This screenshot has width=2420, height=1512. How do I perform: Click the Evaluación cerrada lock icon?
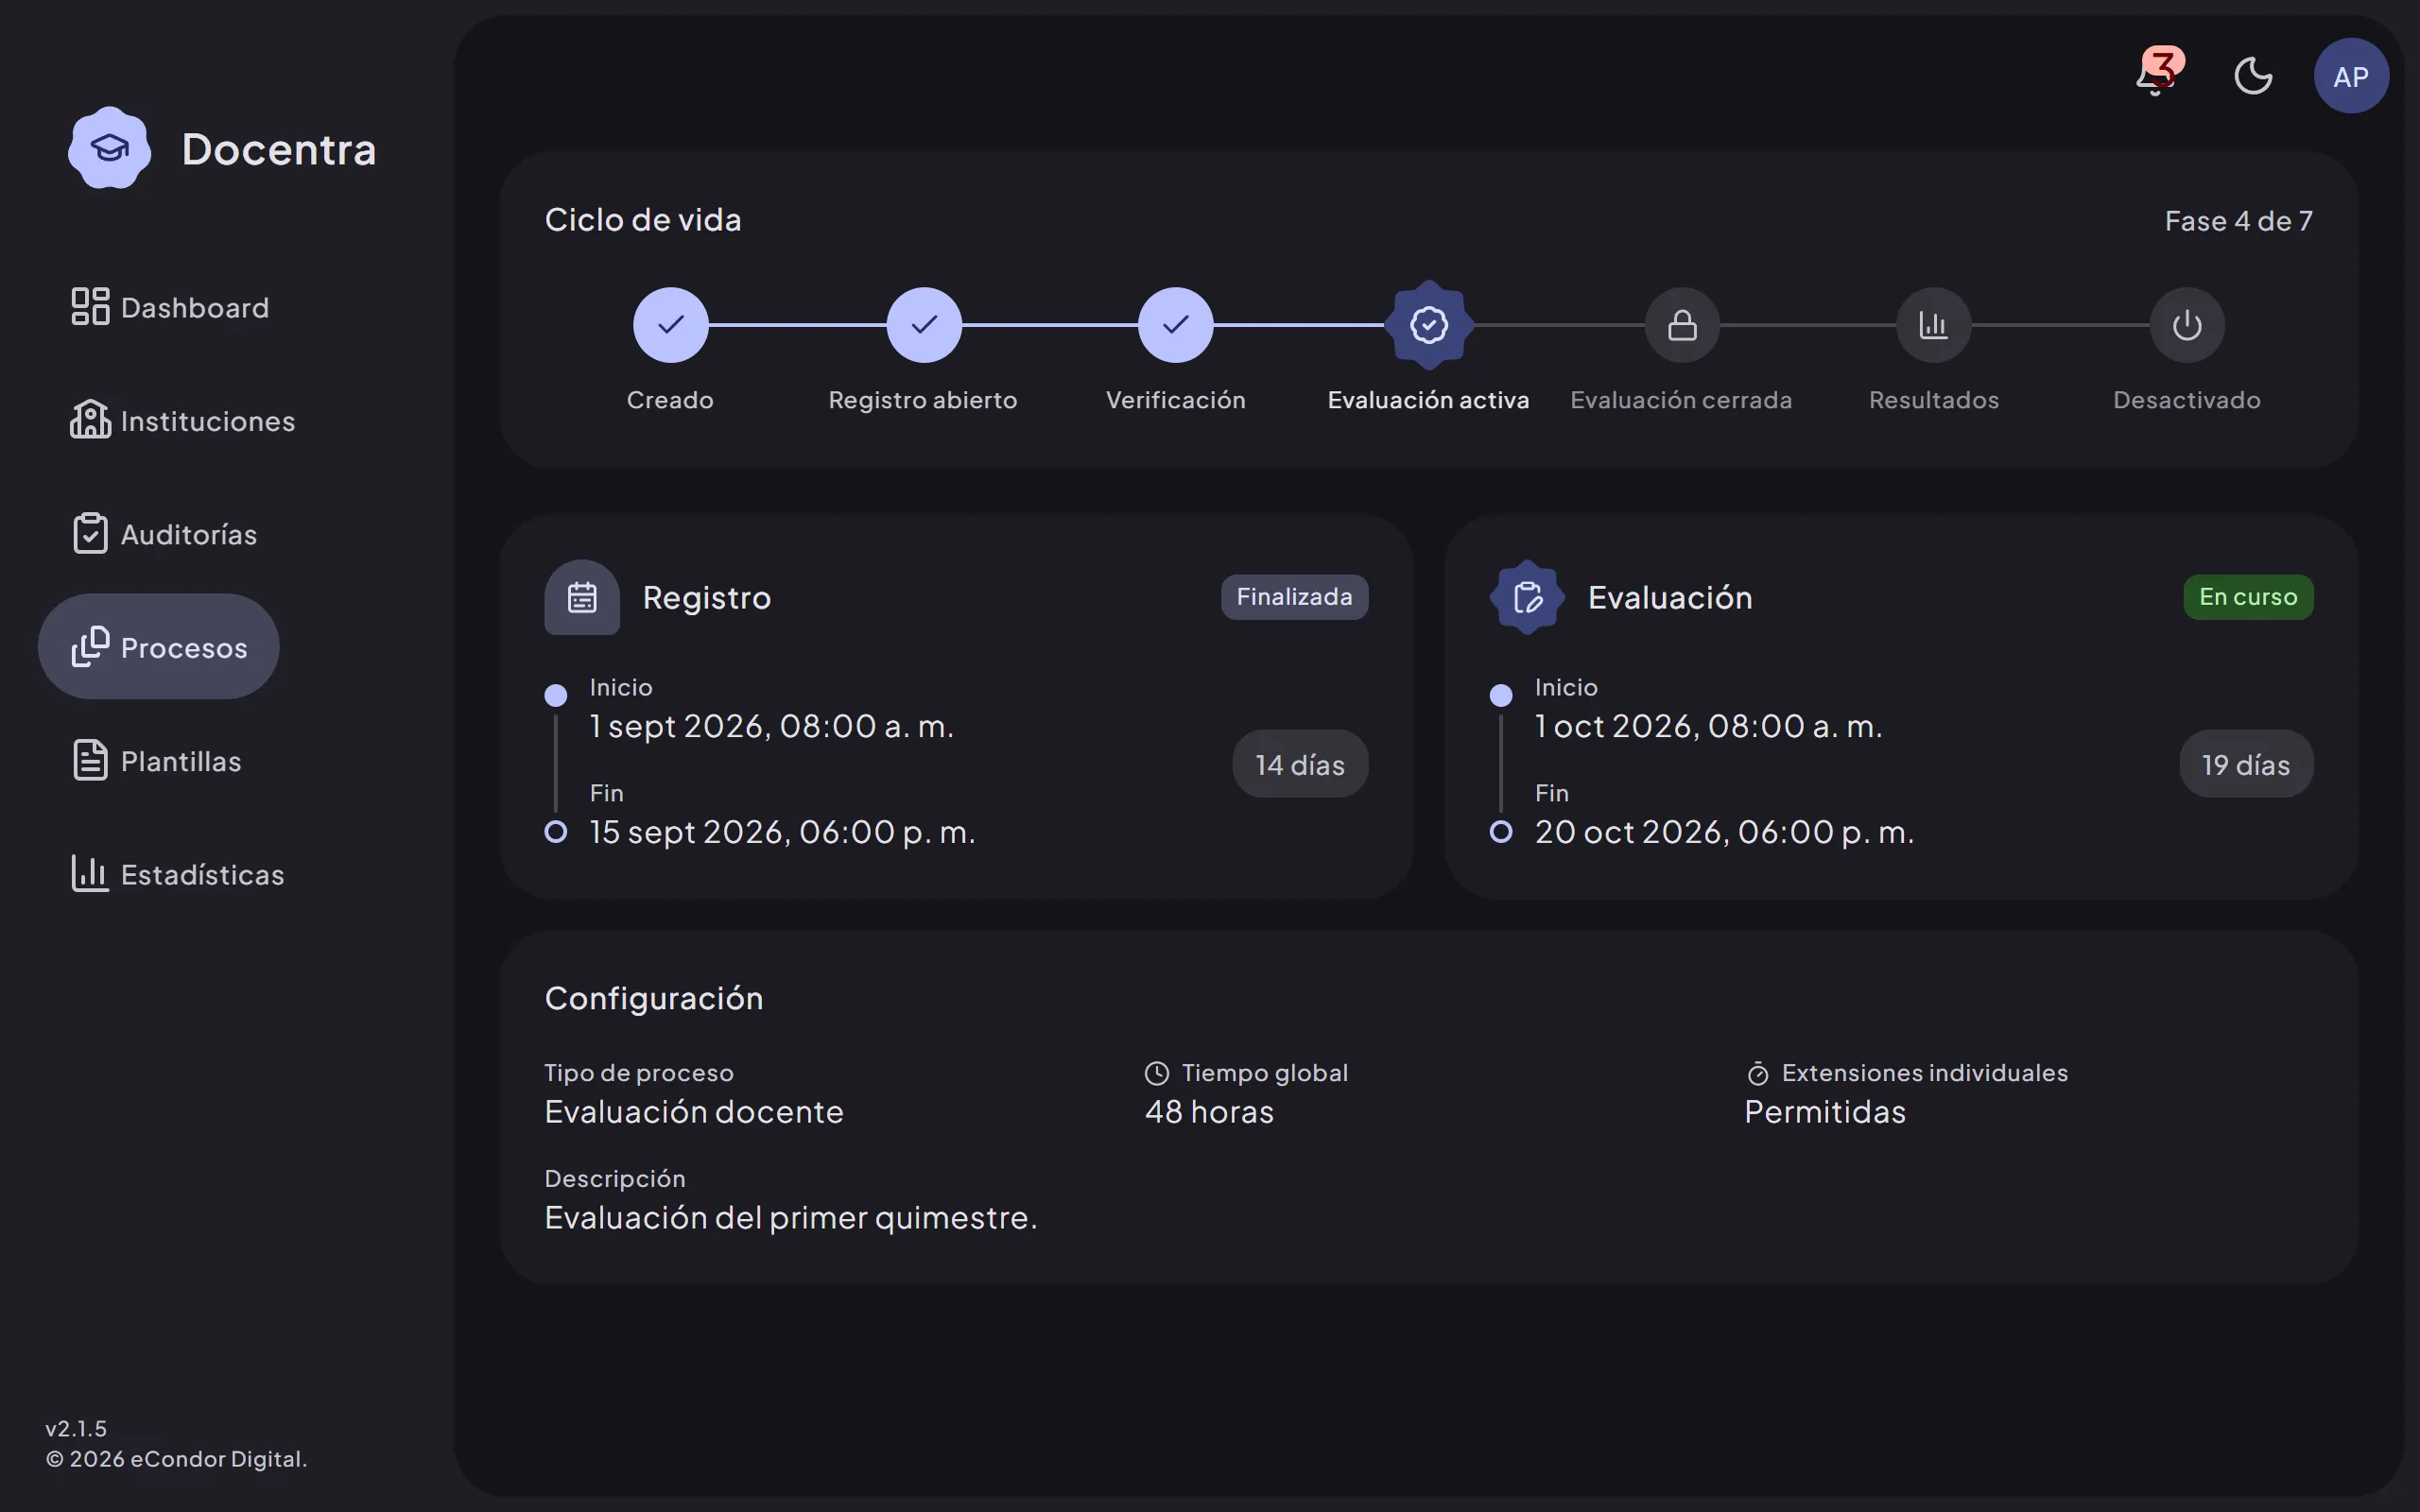[1682, 325]
